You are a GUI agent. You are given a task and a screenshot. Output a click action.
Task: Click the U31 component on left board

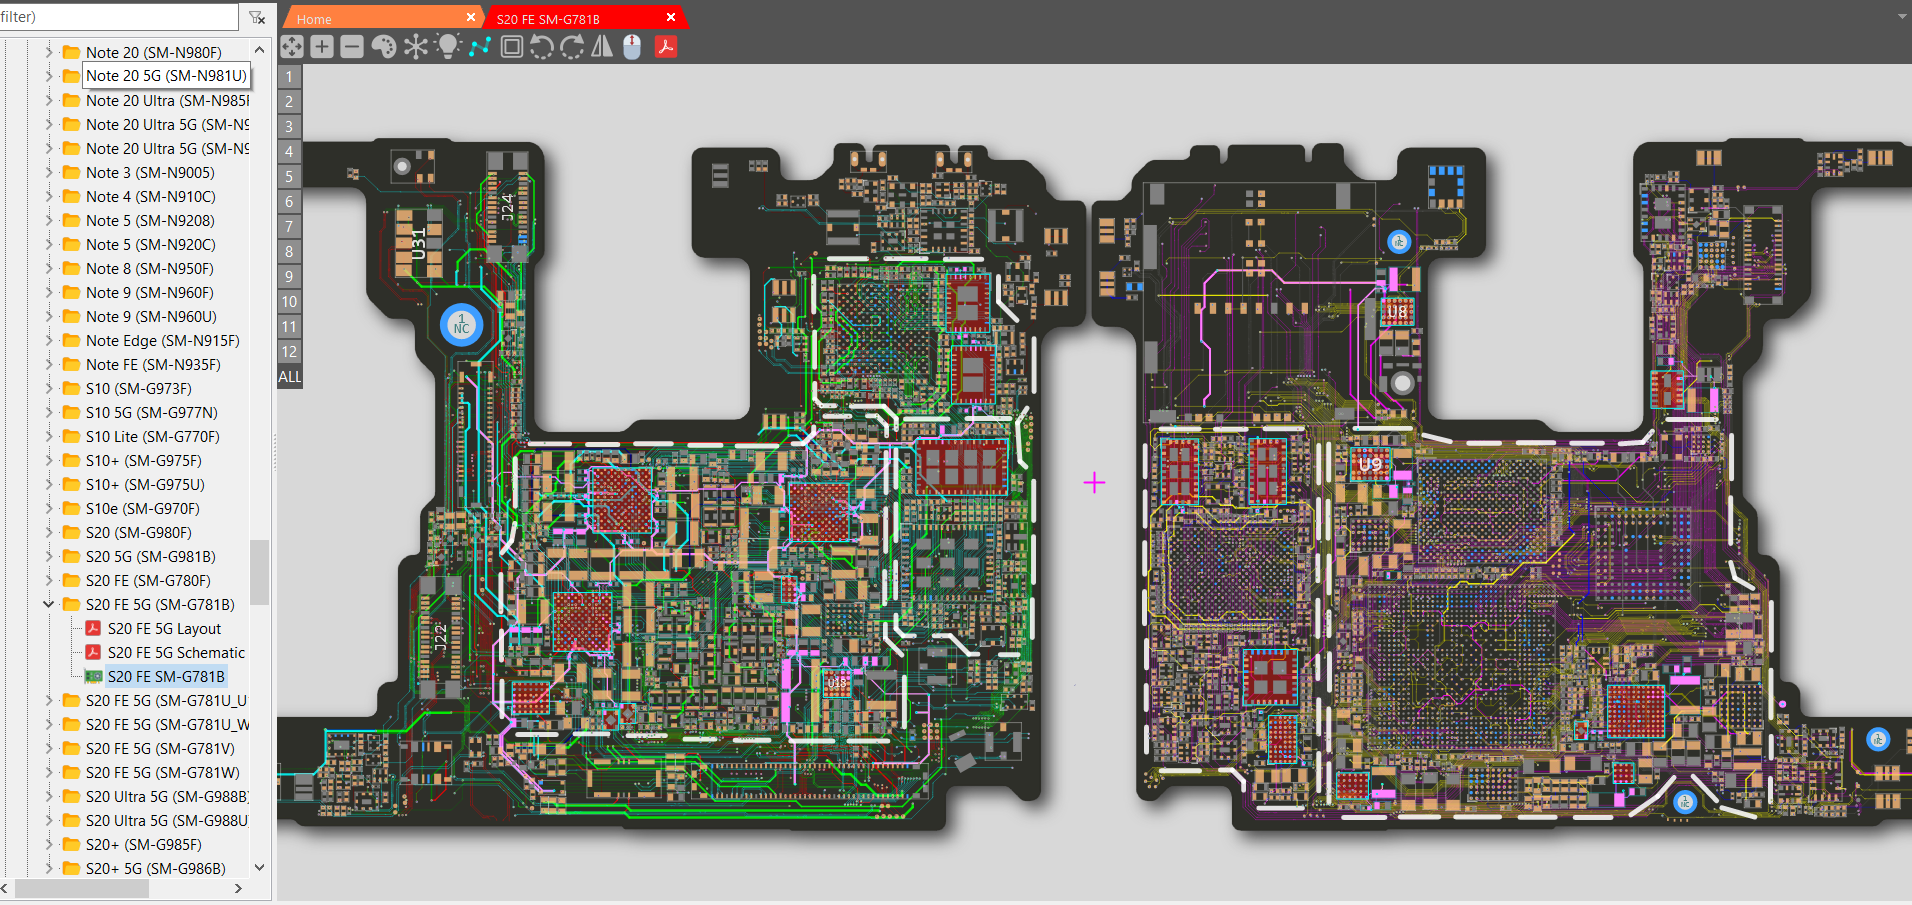click(x=419, y=241)
